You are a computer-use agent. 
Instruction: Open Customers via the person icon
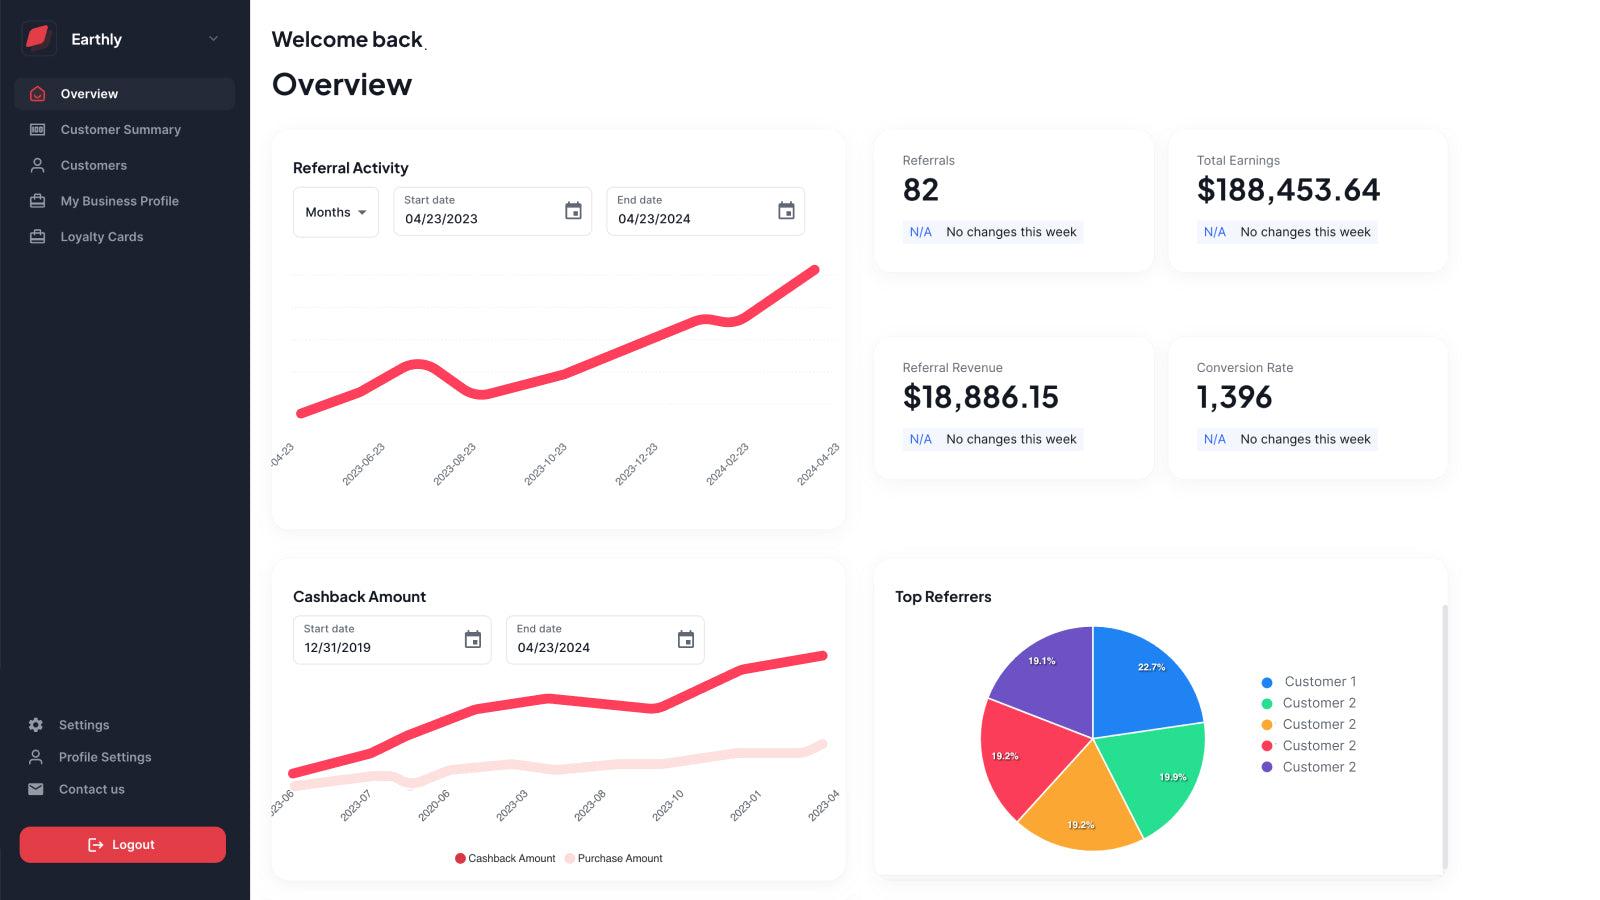[x=37, y=165]
